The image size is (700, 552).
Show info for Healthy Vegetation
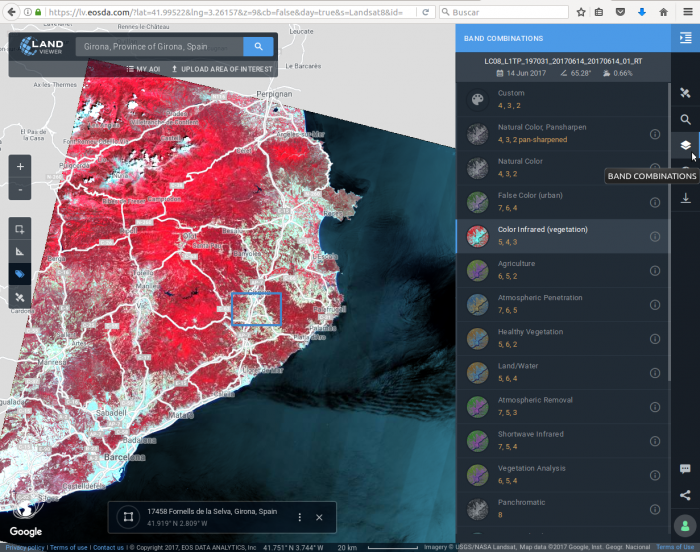click(x=655, y=339)
